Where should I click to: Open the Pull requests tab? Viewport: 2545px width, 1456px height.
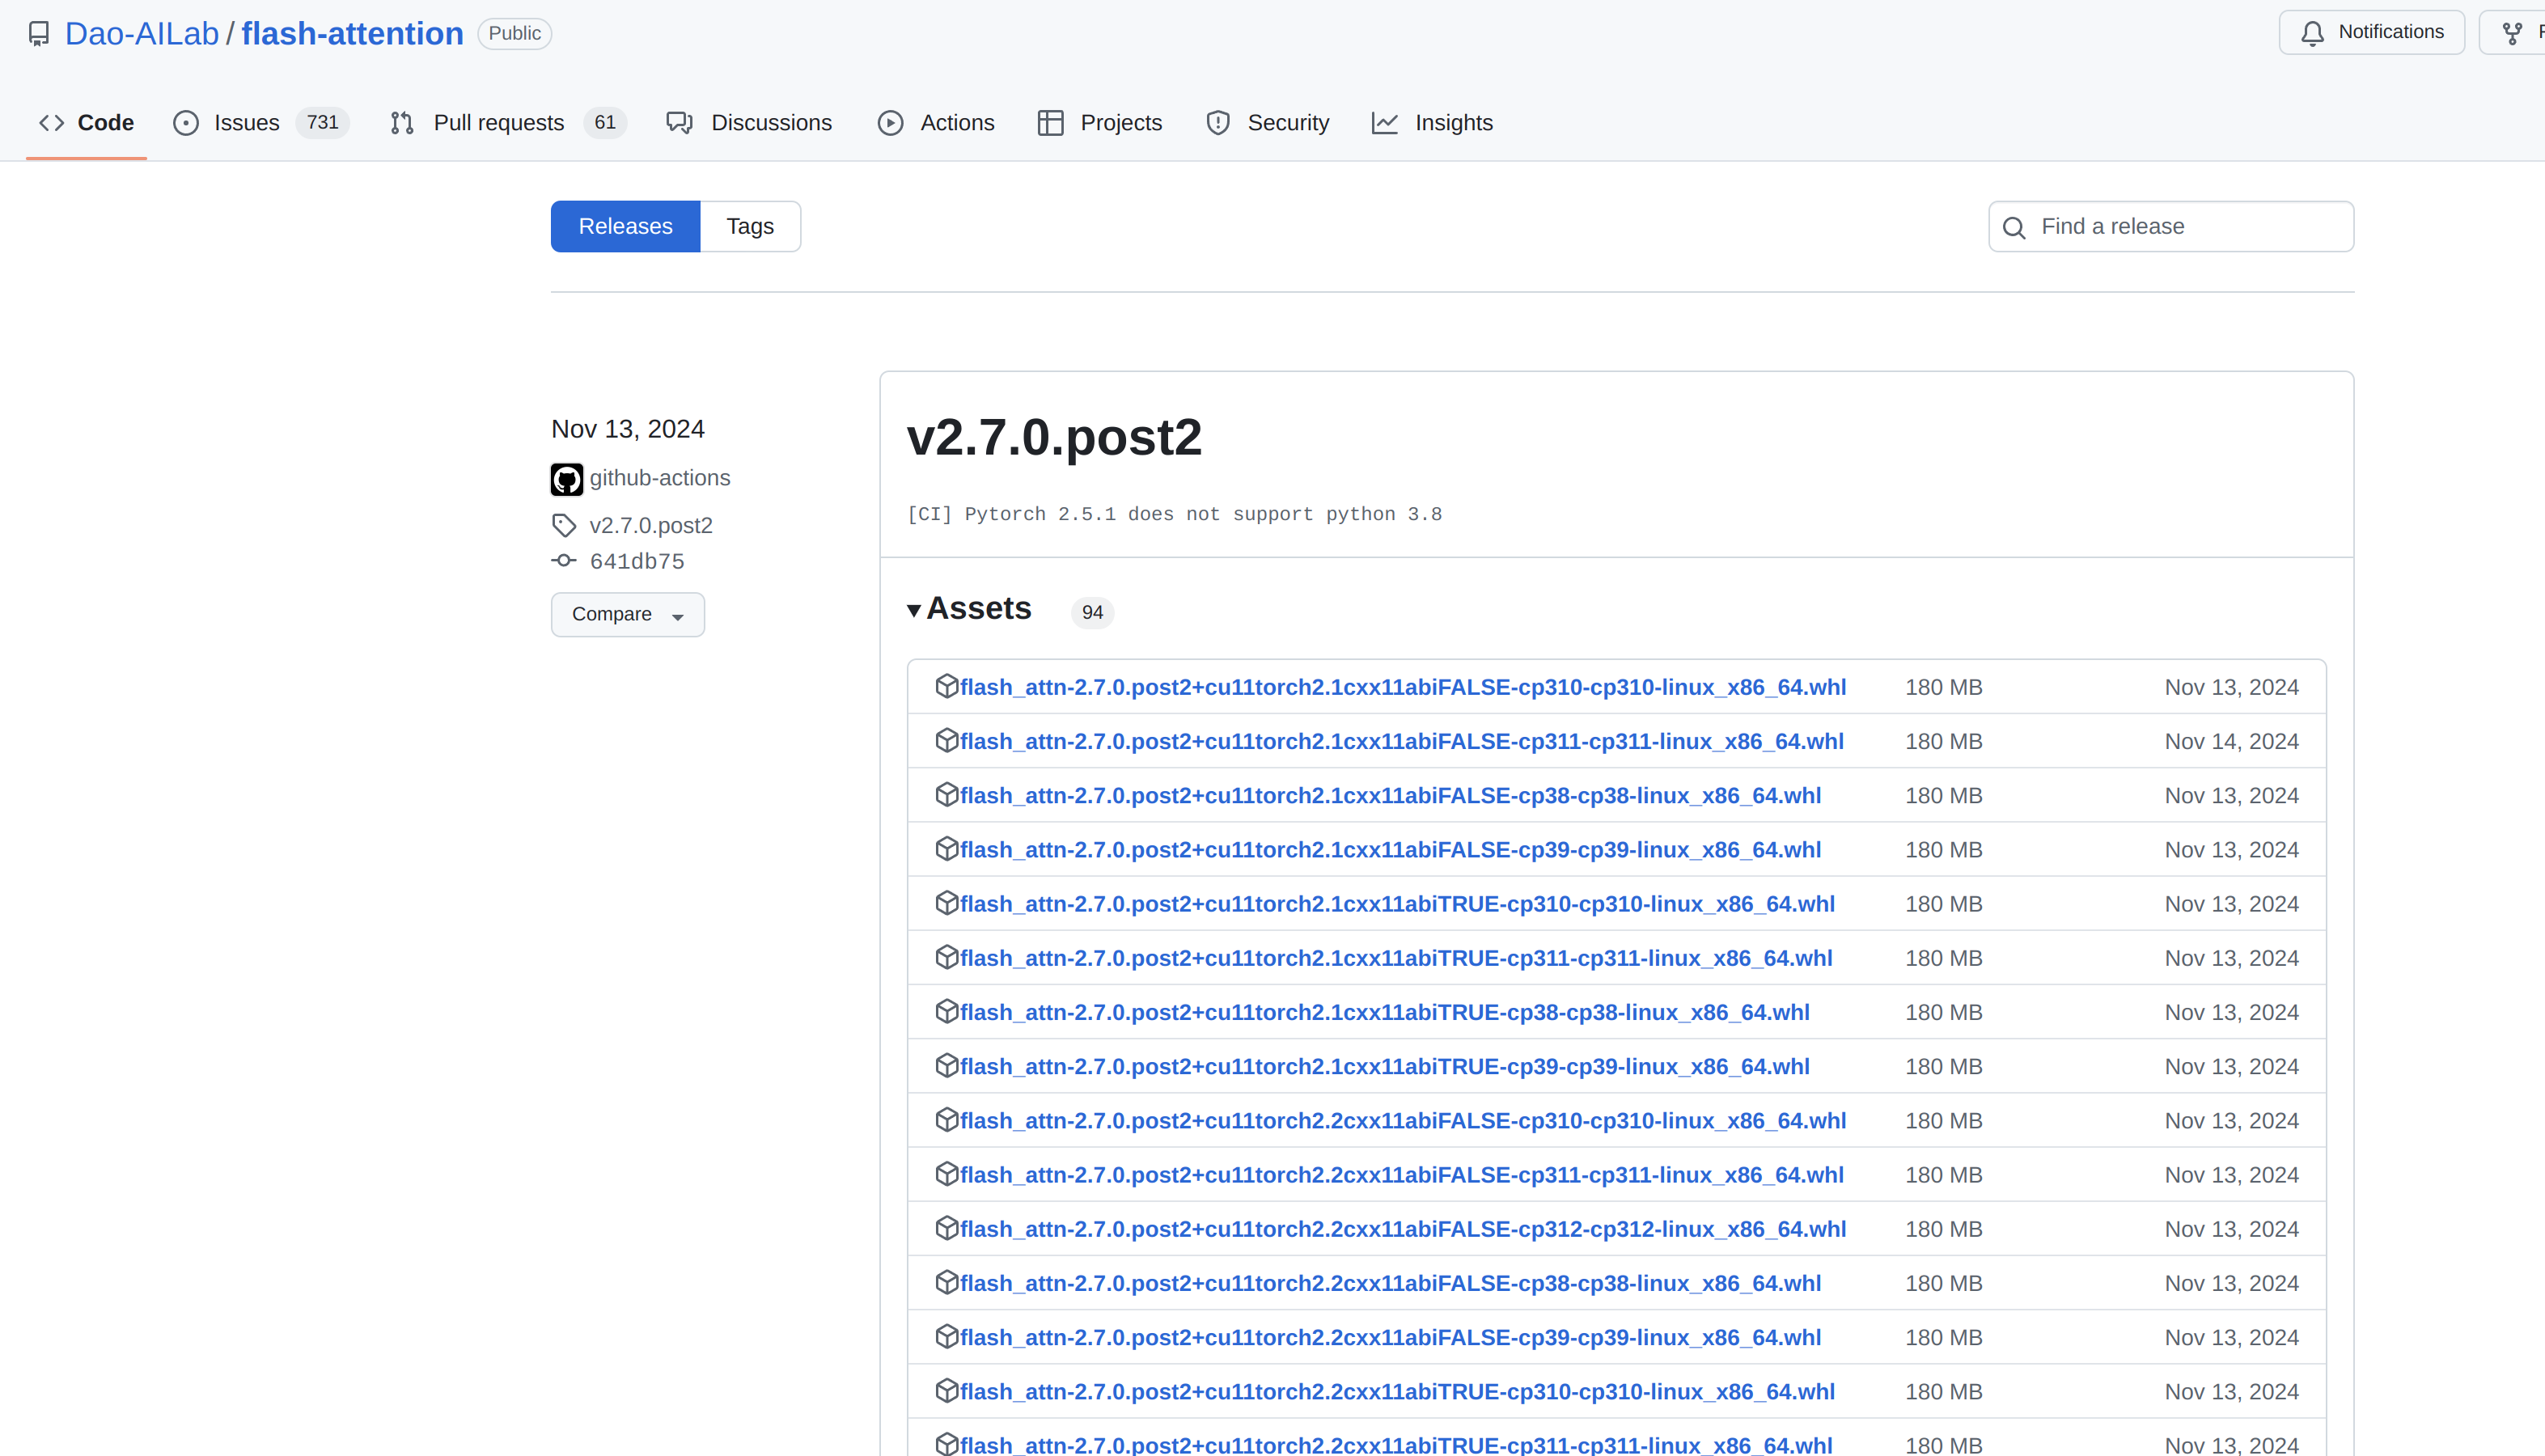coord(498,123)
